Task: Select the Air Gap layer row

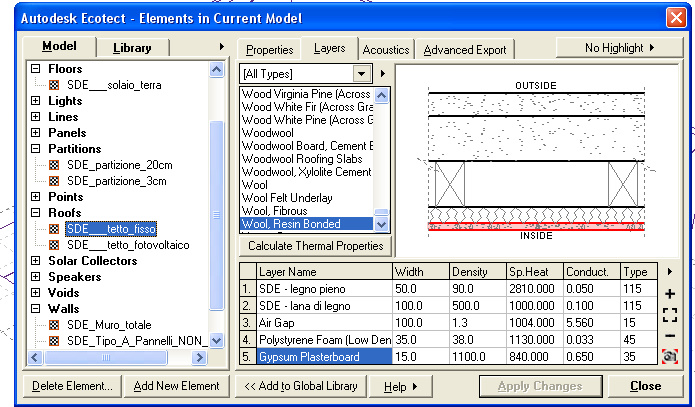Action: point(448,323)
